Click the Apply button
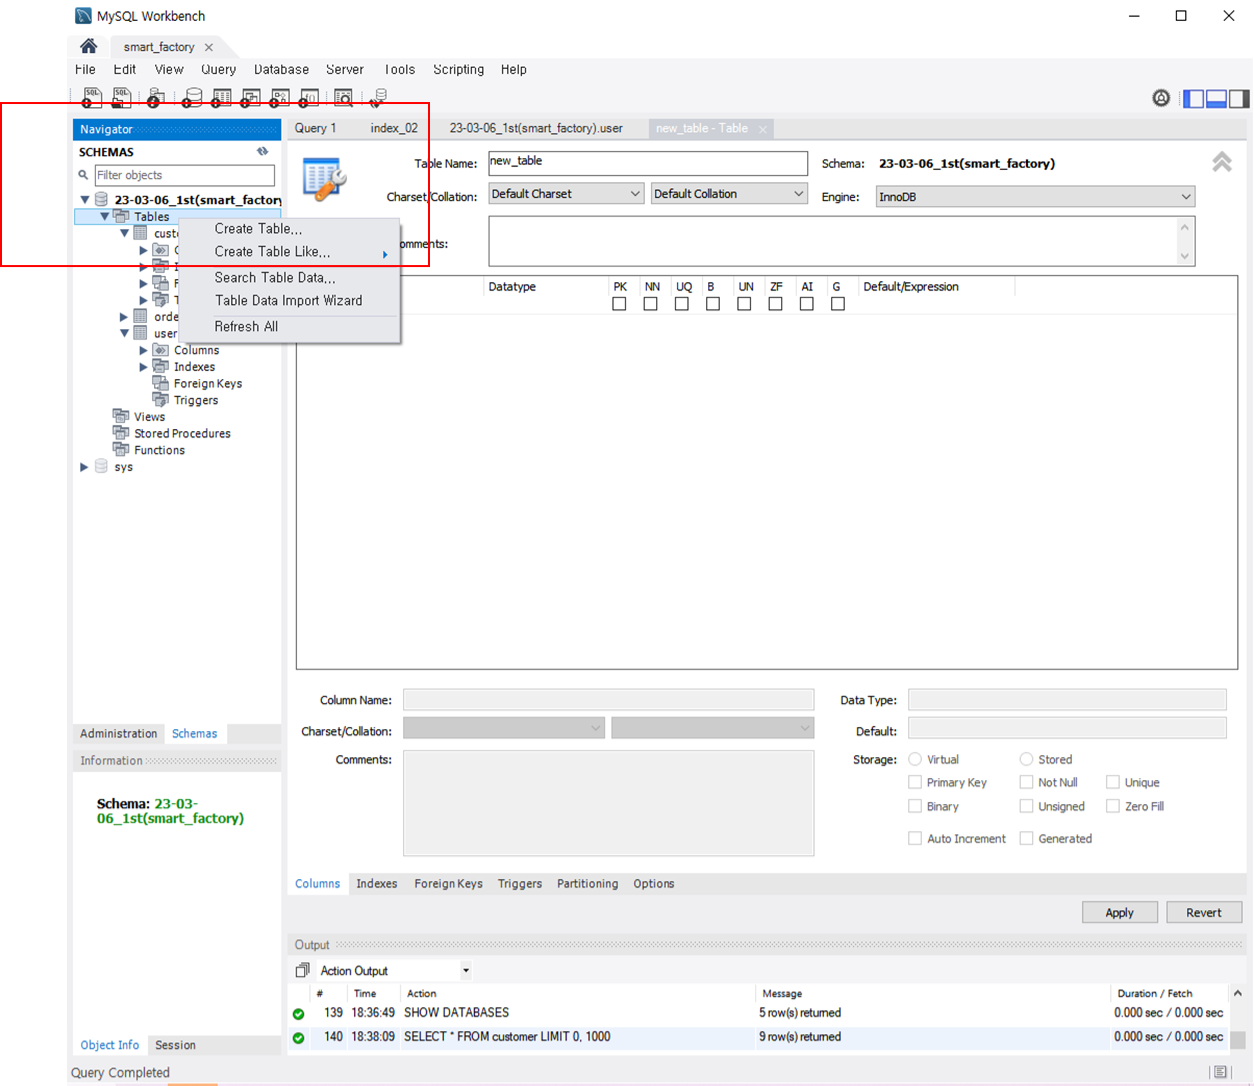The height and width of the screenshot is (1086, 1254). (1119, 912)
